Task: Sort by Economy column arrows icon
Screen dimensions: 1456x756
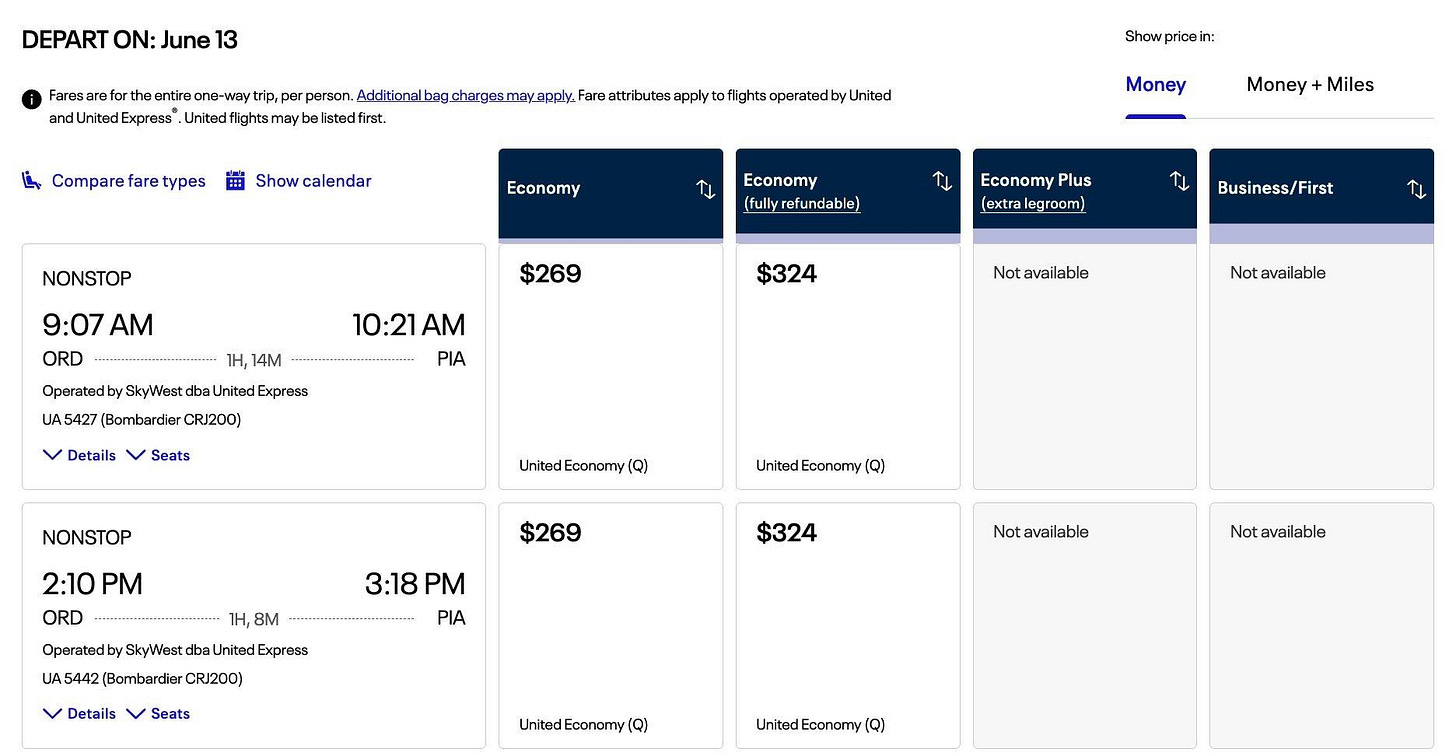Action: click(706, 188)
